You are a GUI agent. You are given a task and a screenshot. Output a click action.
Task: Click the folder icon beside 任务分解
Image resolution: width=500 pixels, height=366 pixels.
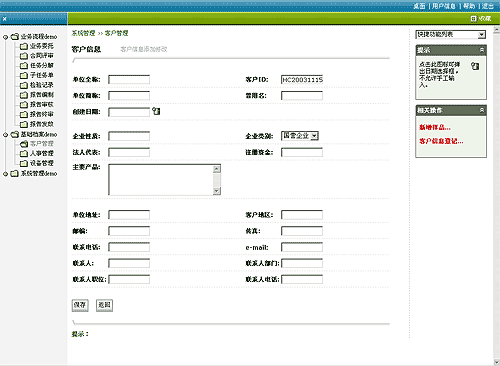tap(24, 66)
